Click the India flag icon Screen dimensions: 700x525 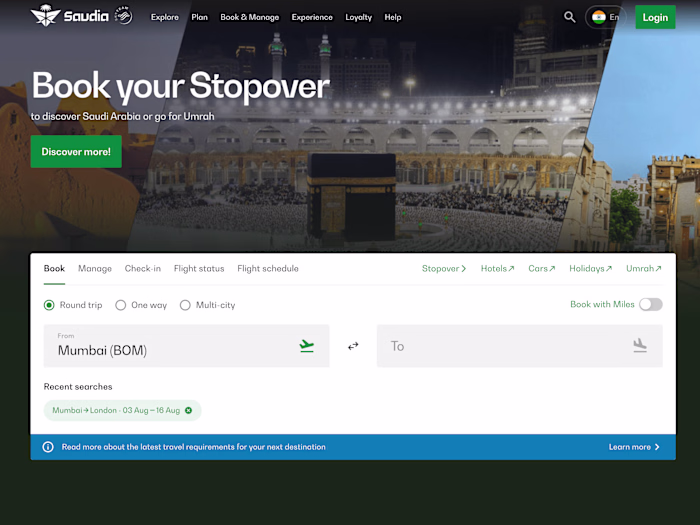598,17
